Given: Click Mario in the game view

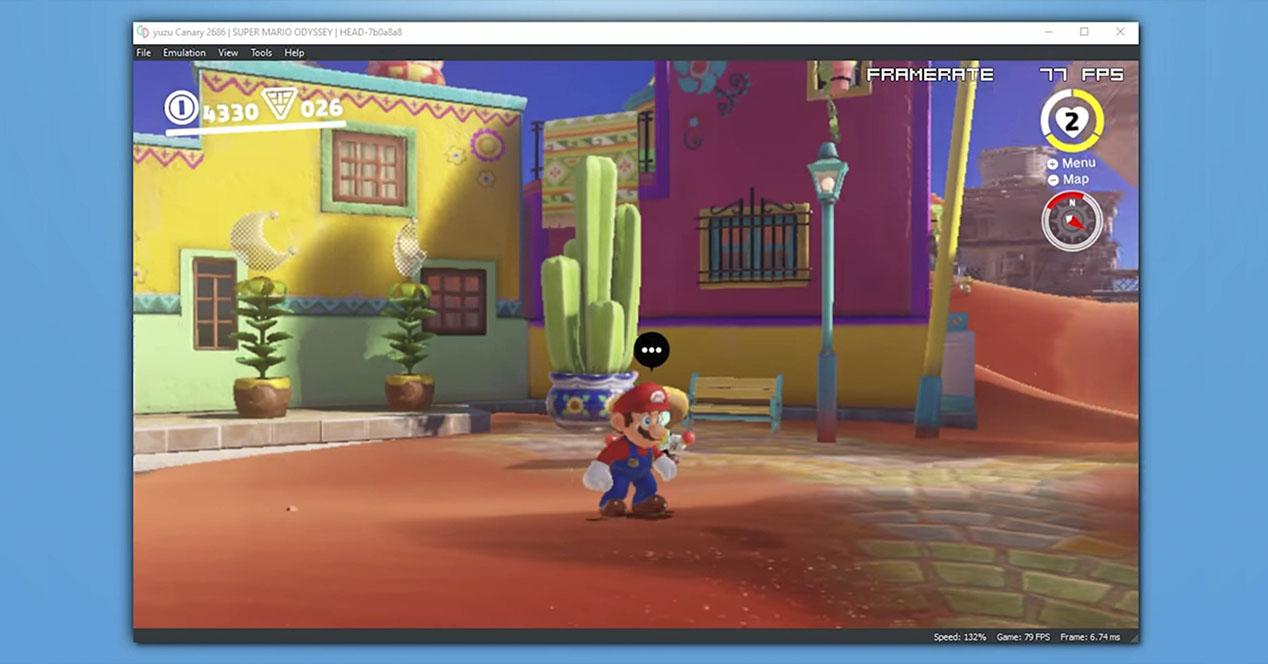Looking at the screenshot, I should pos(635,452).
